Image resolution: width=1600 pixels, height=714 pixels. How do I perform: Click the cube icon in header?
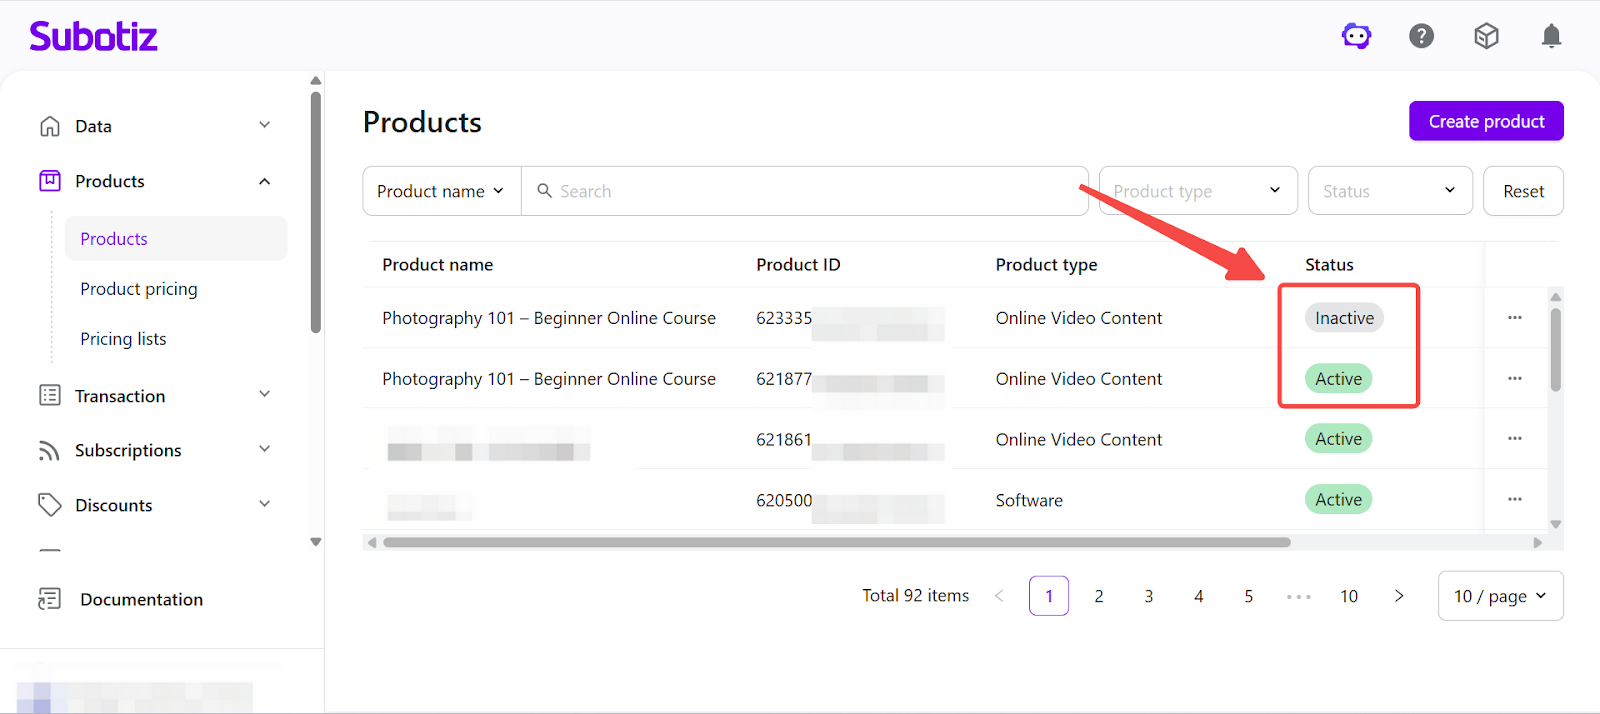click(1486, 37)
